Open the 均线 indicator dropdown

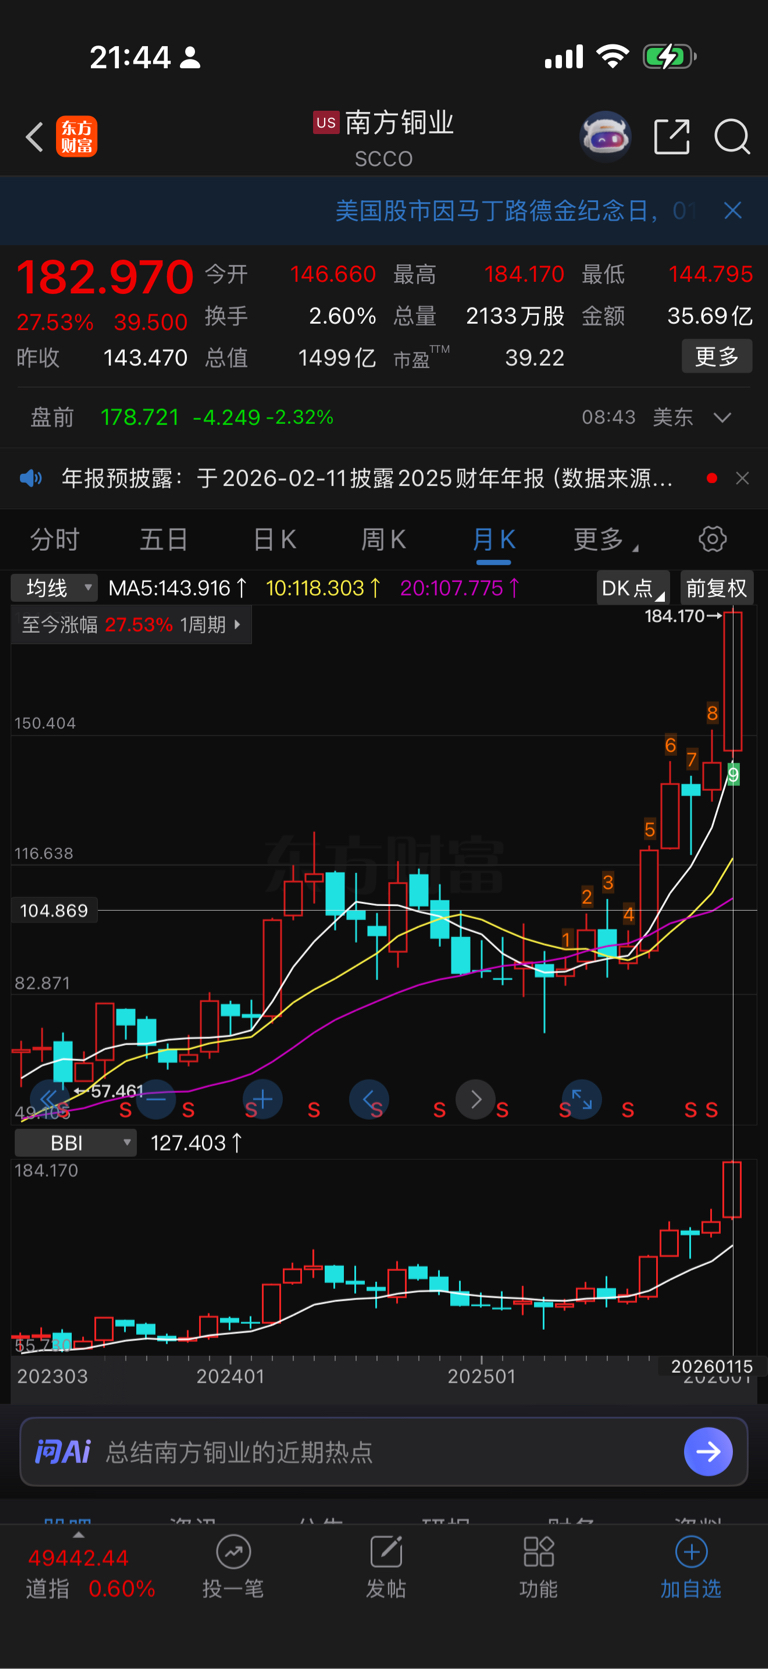tap(55, 588)
